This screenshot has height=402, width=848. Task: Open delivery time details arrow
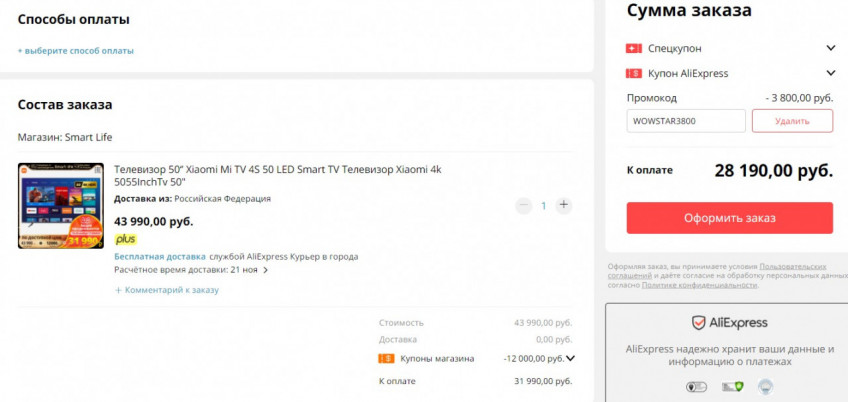click(x=265, y=270)
